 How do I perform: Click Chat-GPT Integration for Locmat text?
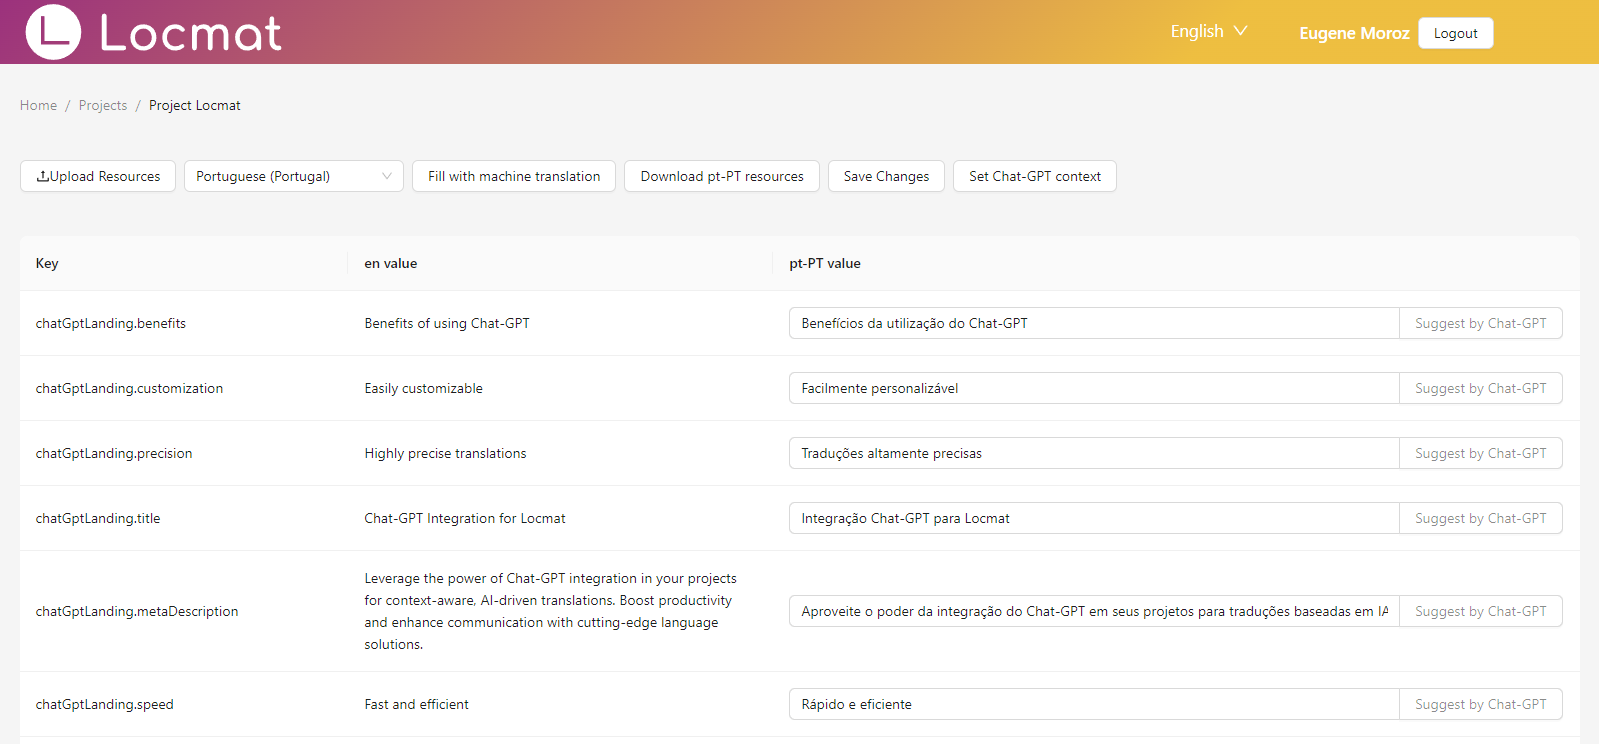[x=465, y=518]
